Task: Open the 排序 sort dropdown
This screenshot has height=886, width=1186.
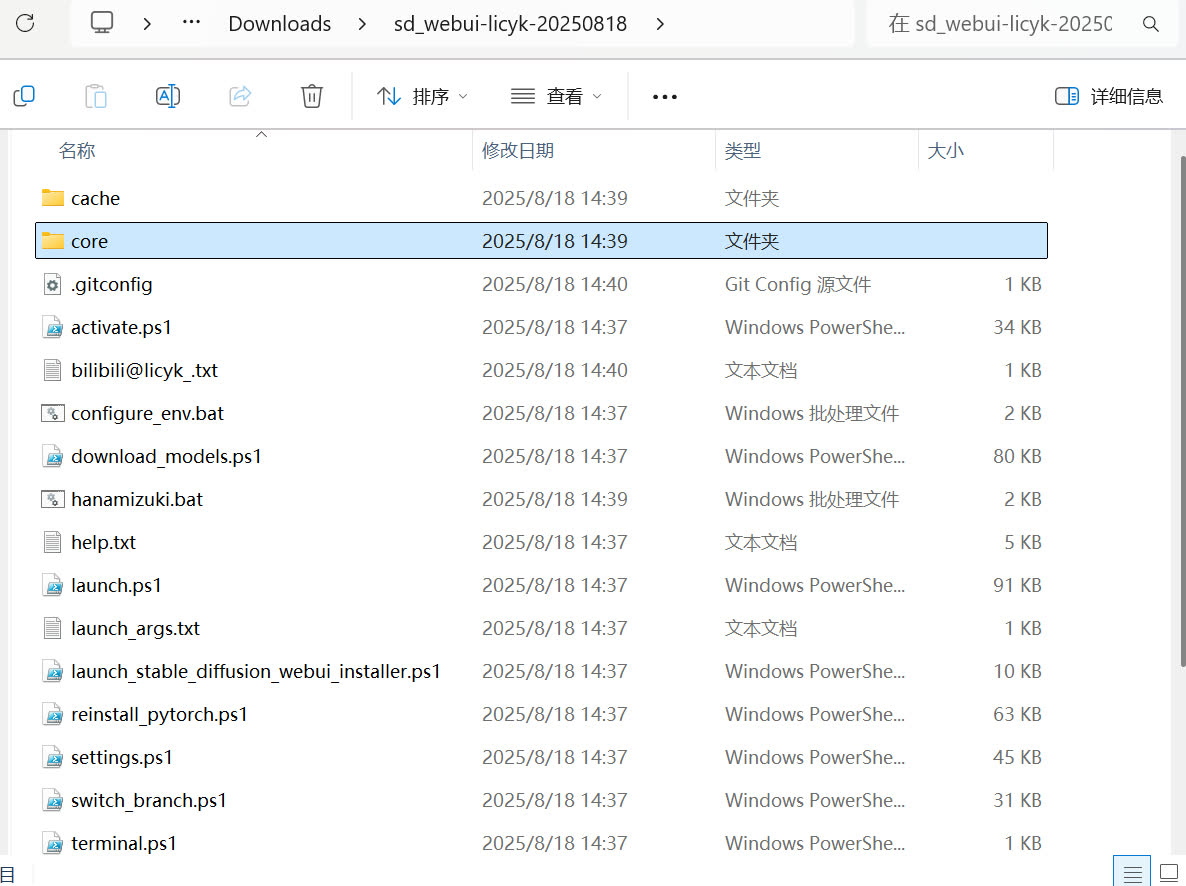Action: [x=422, y=96]
